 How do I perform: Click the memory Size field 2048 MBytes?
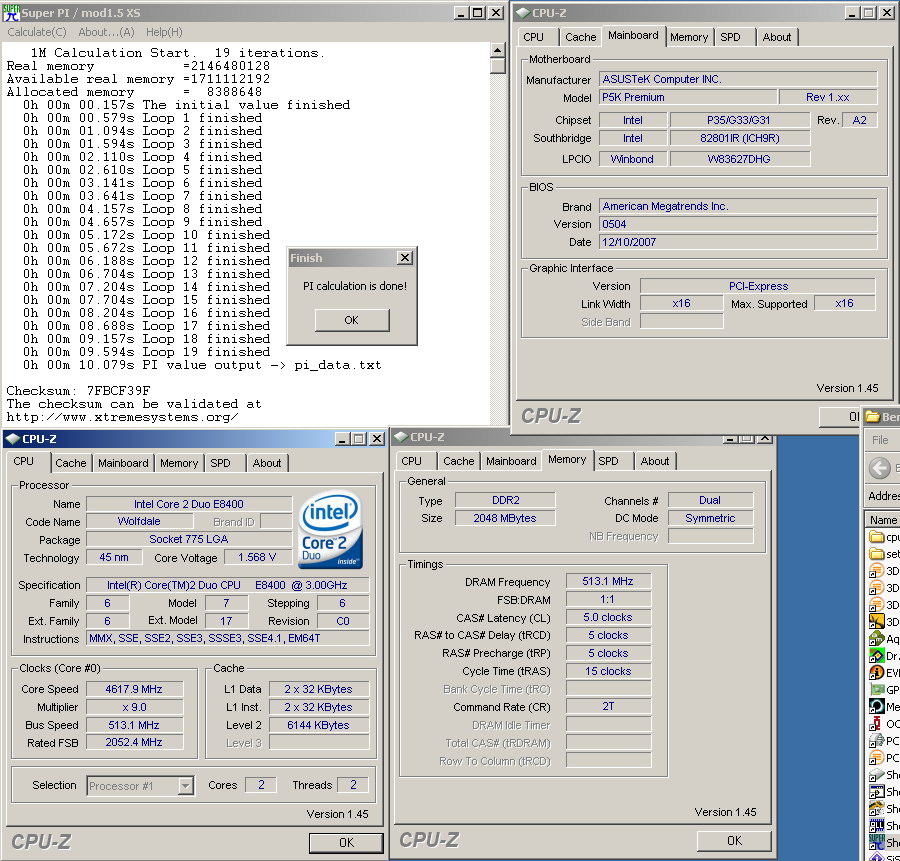click(x=505, y=518)
